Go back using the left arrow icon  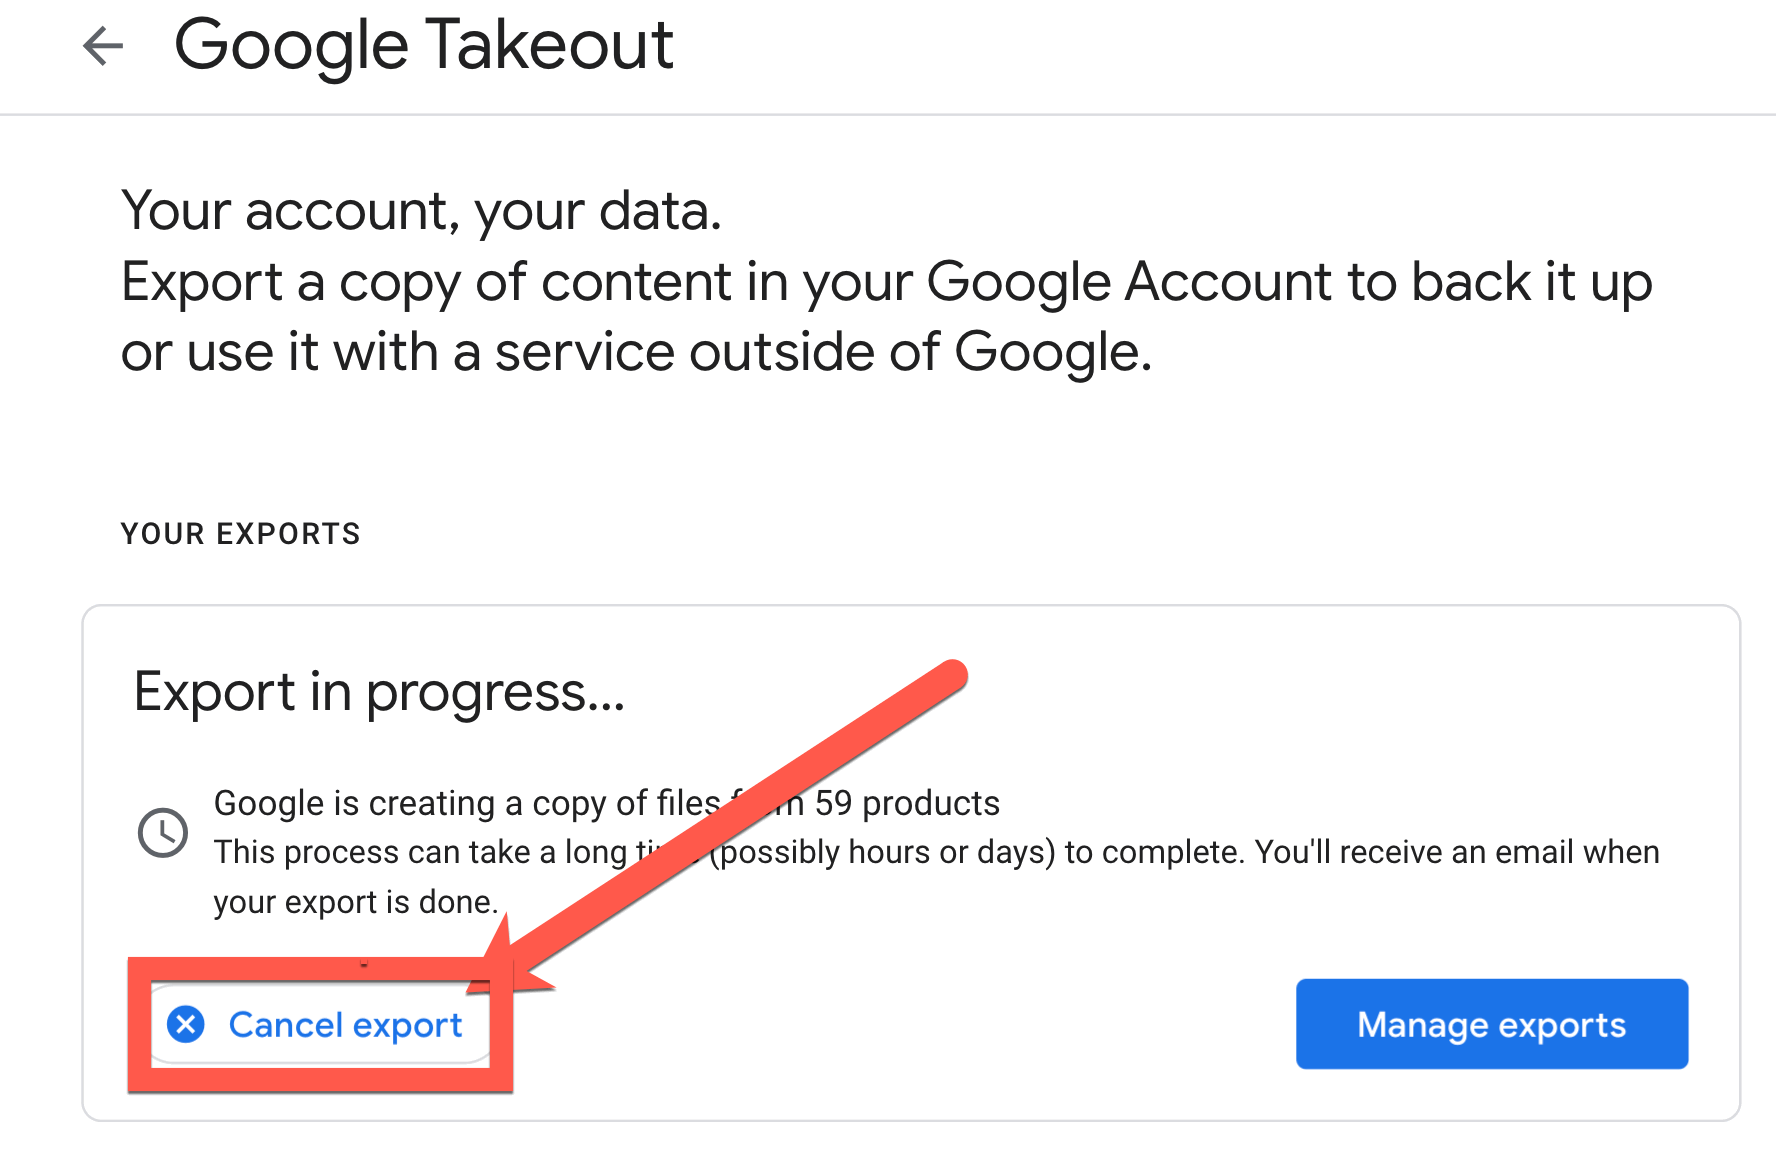point(103,46)
